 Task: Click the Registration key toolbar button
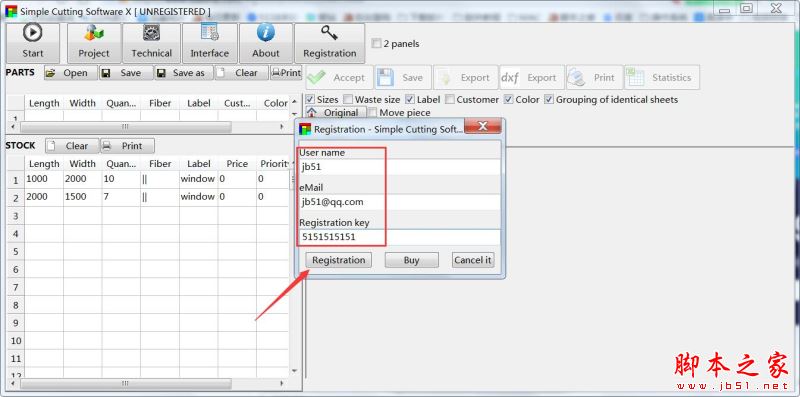coord(330,43)
